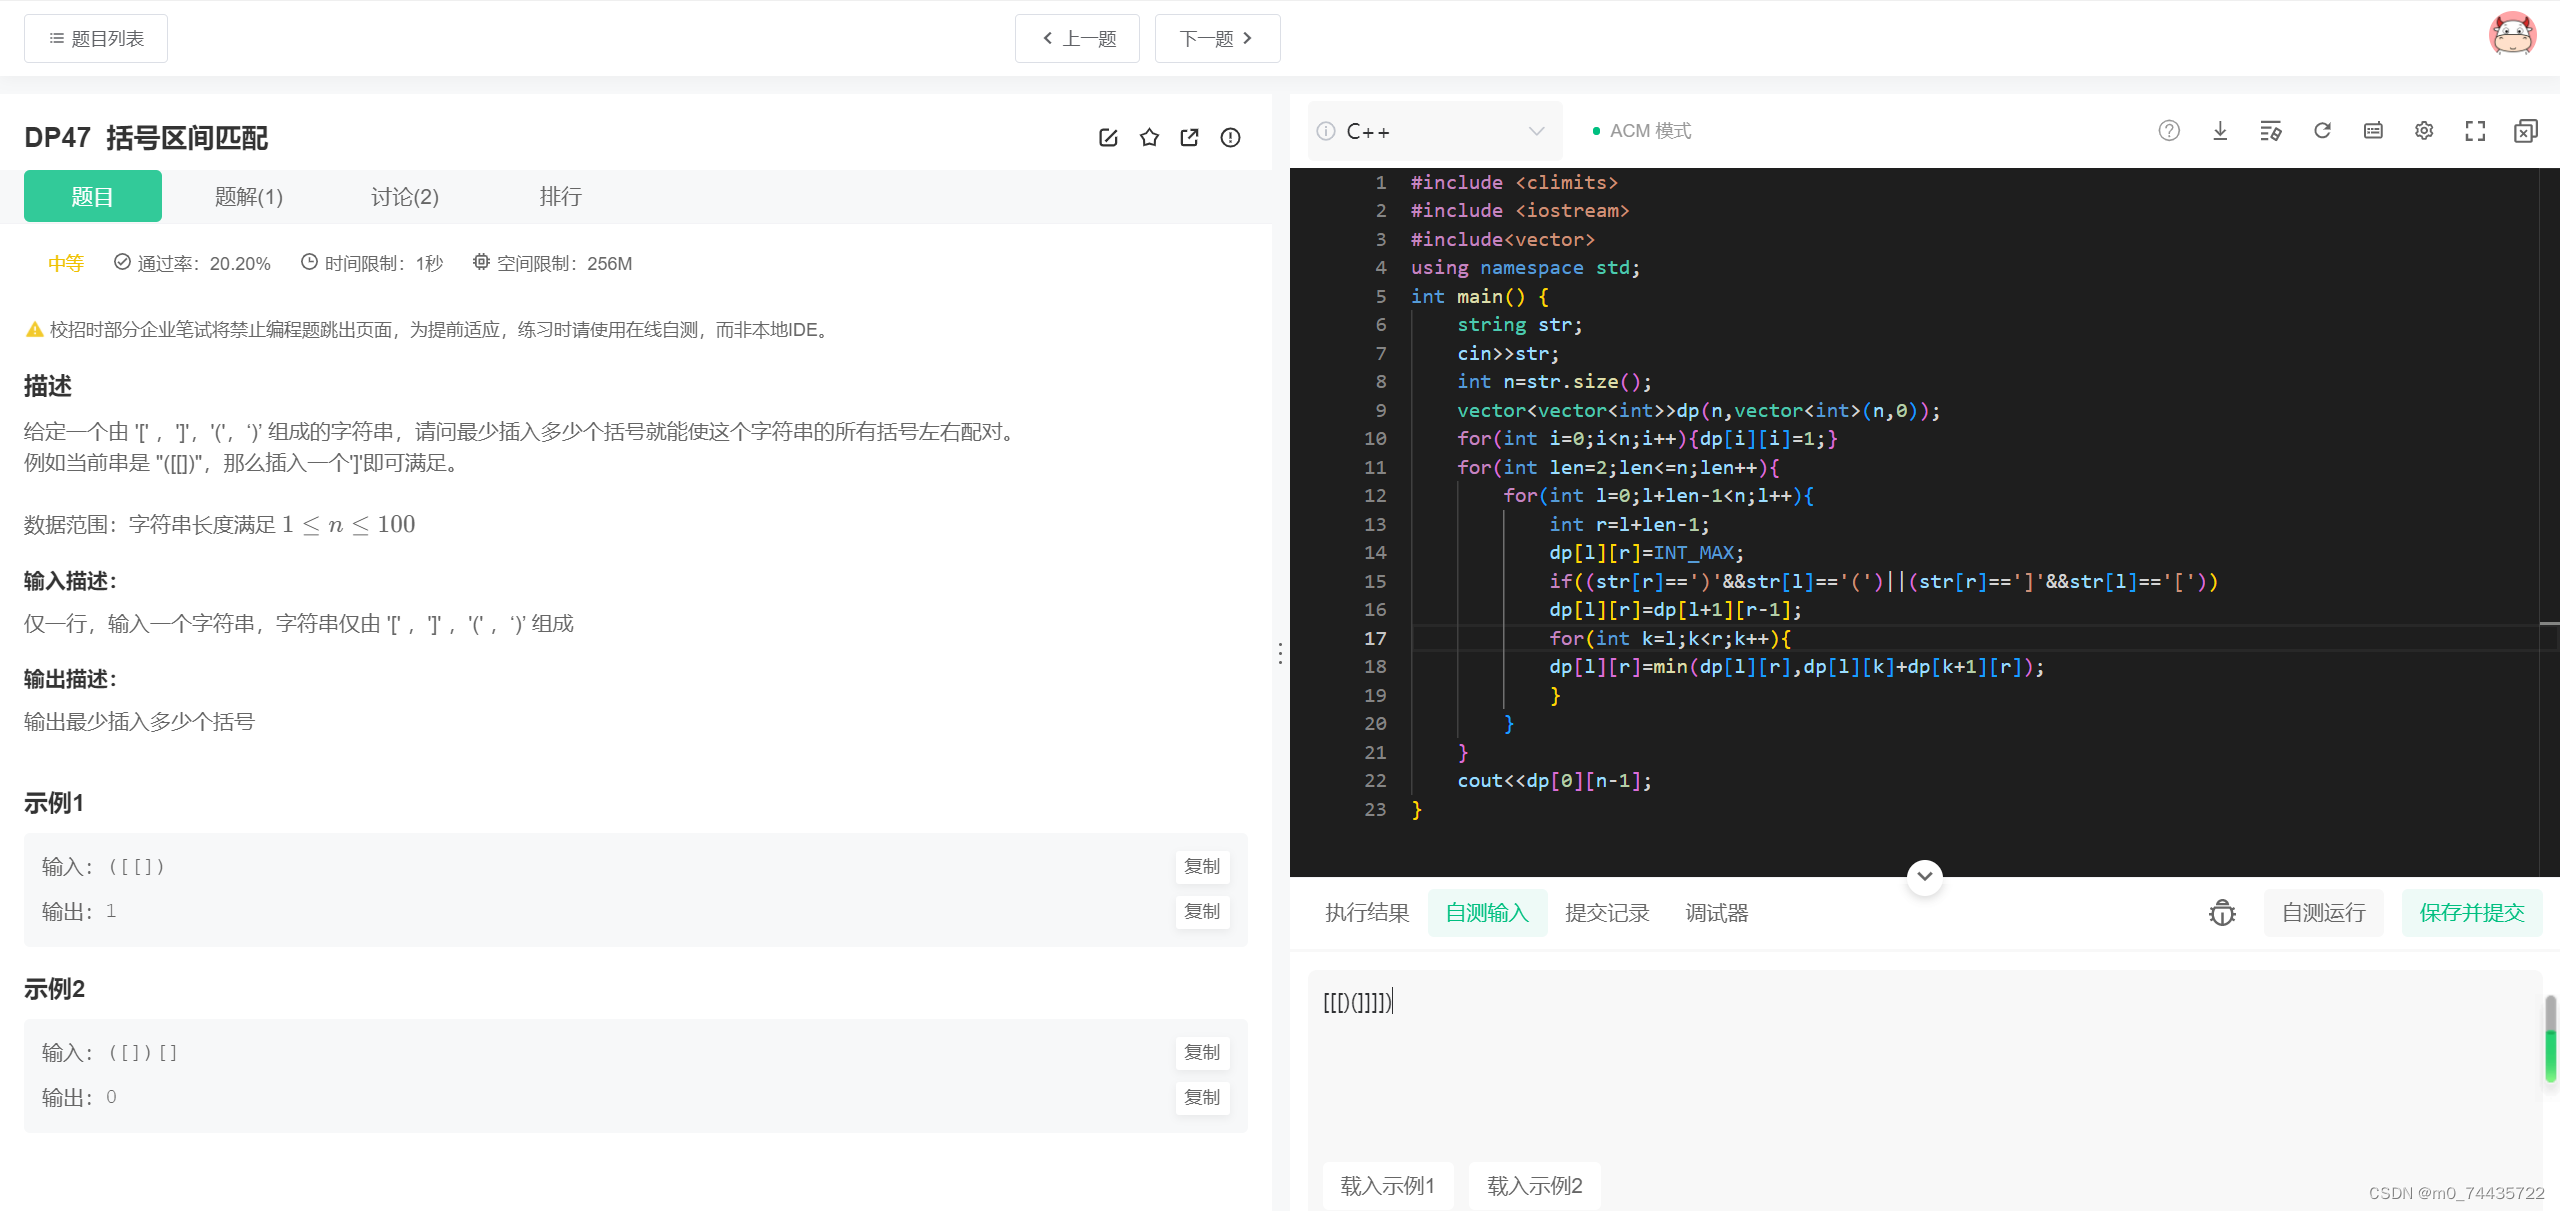Enter fullscreen editor mode
The height and width of the screenshot is (1211, 2560).
coord(2475,131)
